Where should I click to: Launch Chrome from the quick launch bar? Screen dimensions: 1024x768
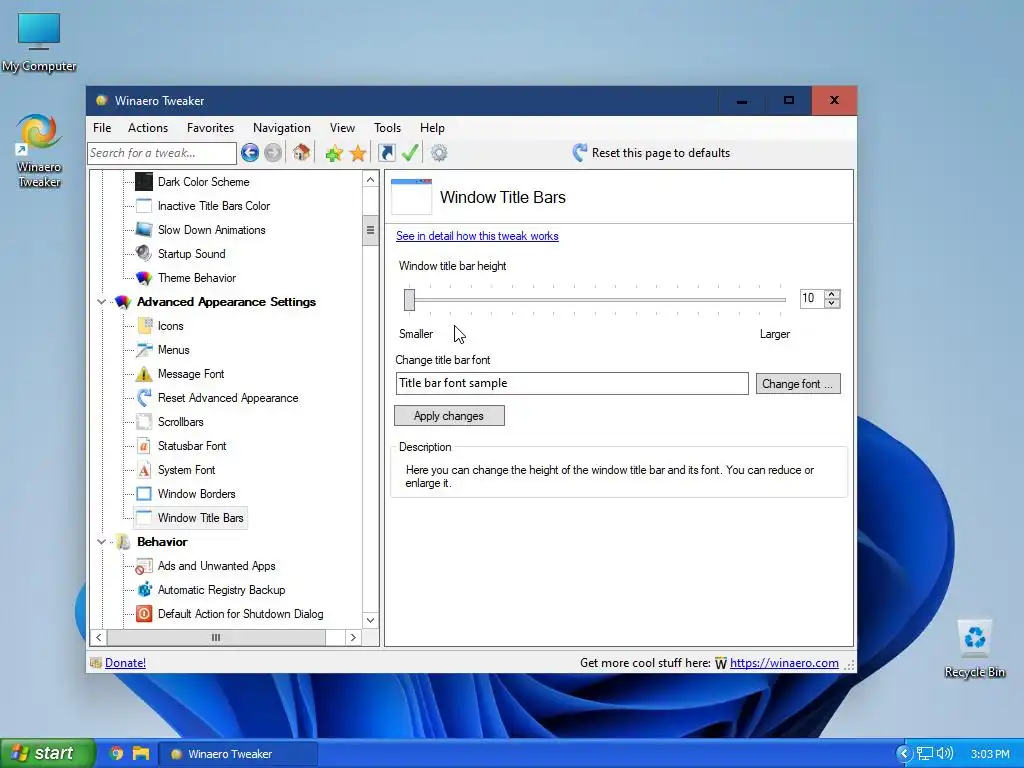tap(116, 754)
